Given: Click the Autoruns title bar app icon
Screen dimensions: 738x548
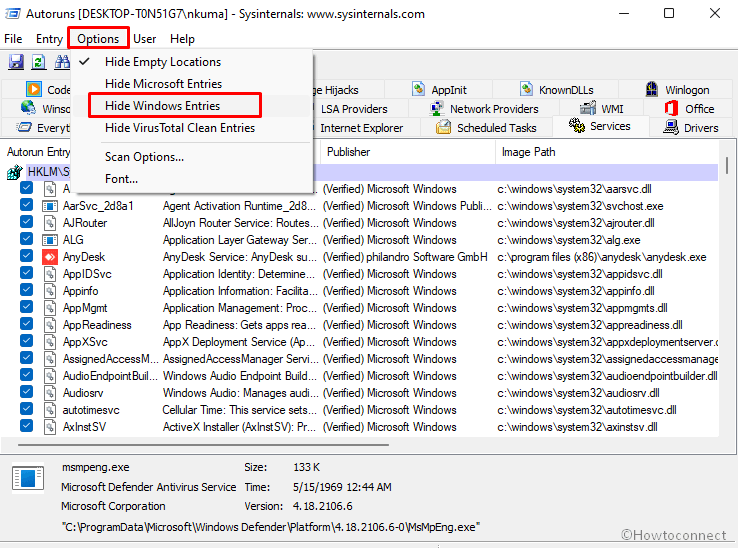Looking at the screenshot, I should (12, 14).
